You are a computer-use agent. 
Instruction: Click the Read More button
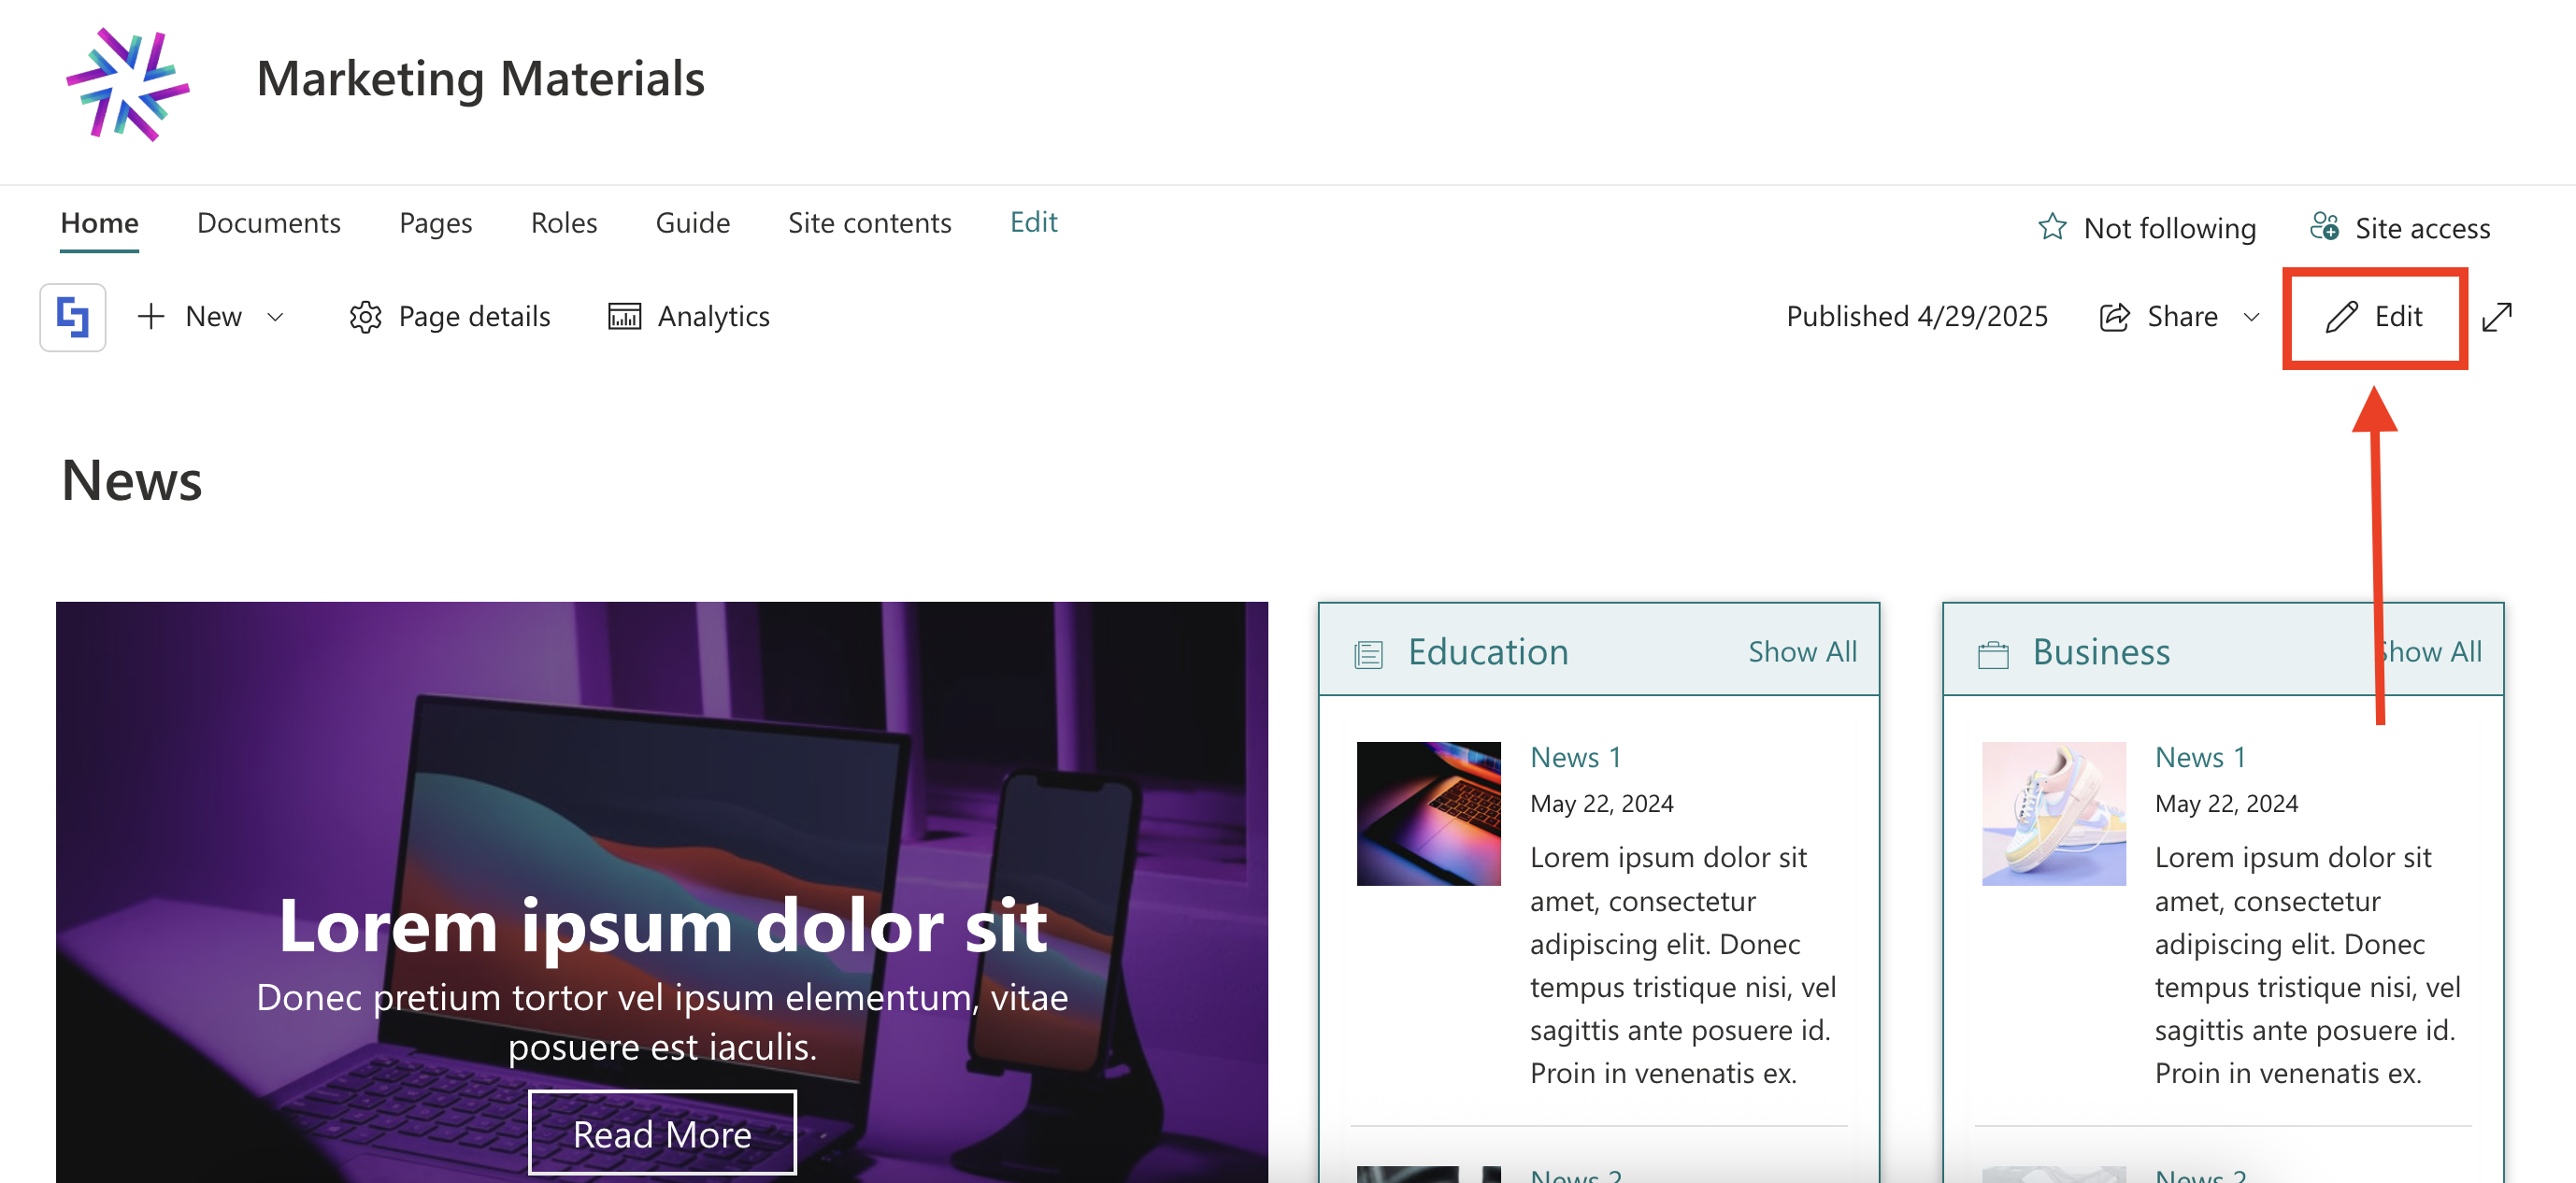(x=662, y=1133)
